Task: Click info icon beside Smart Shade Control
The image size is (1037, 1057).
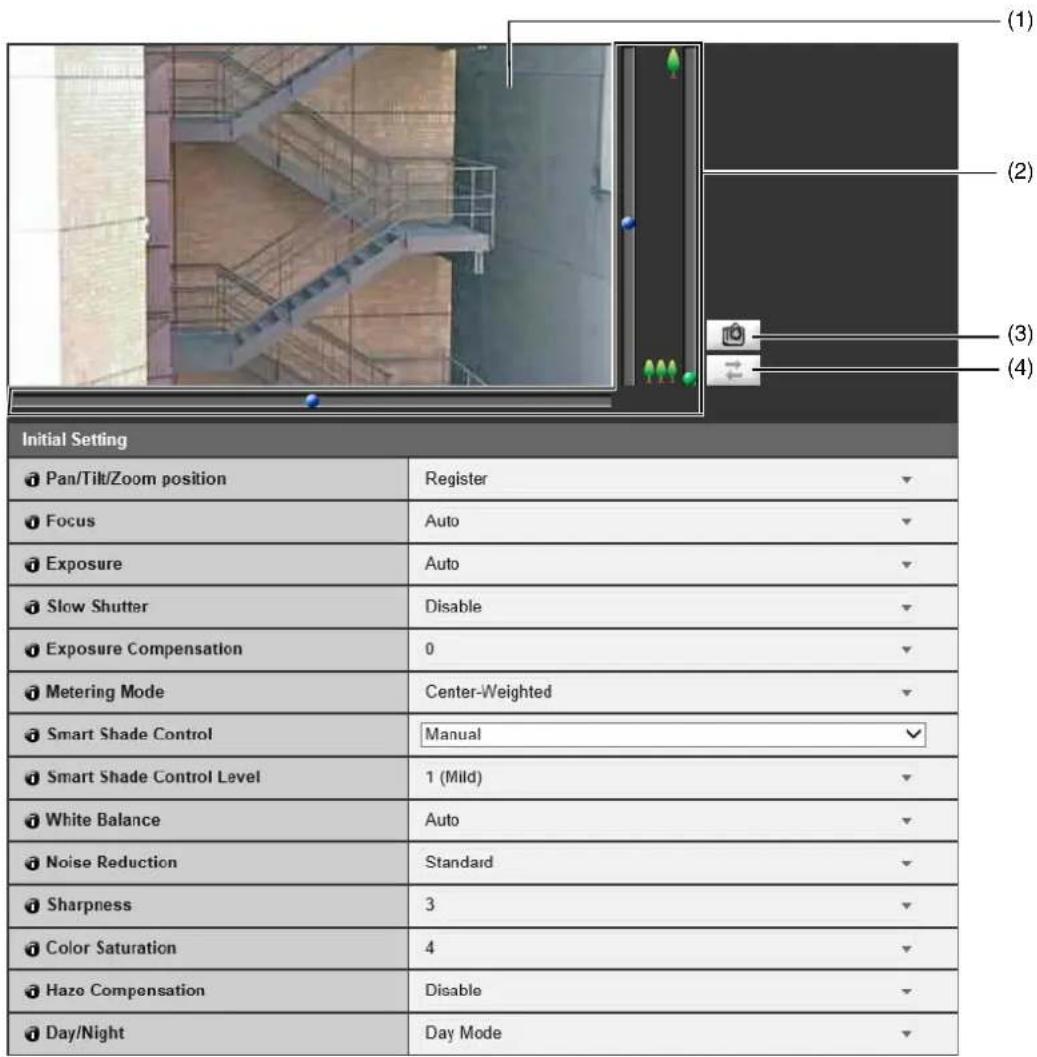Action: pyautogui.click(x=32, y=735)
